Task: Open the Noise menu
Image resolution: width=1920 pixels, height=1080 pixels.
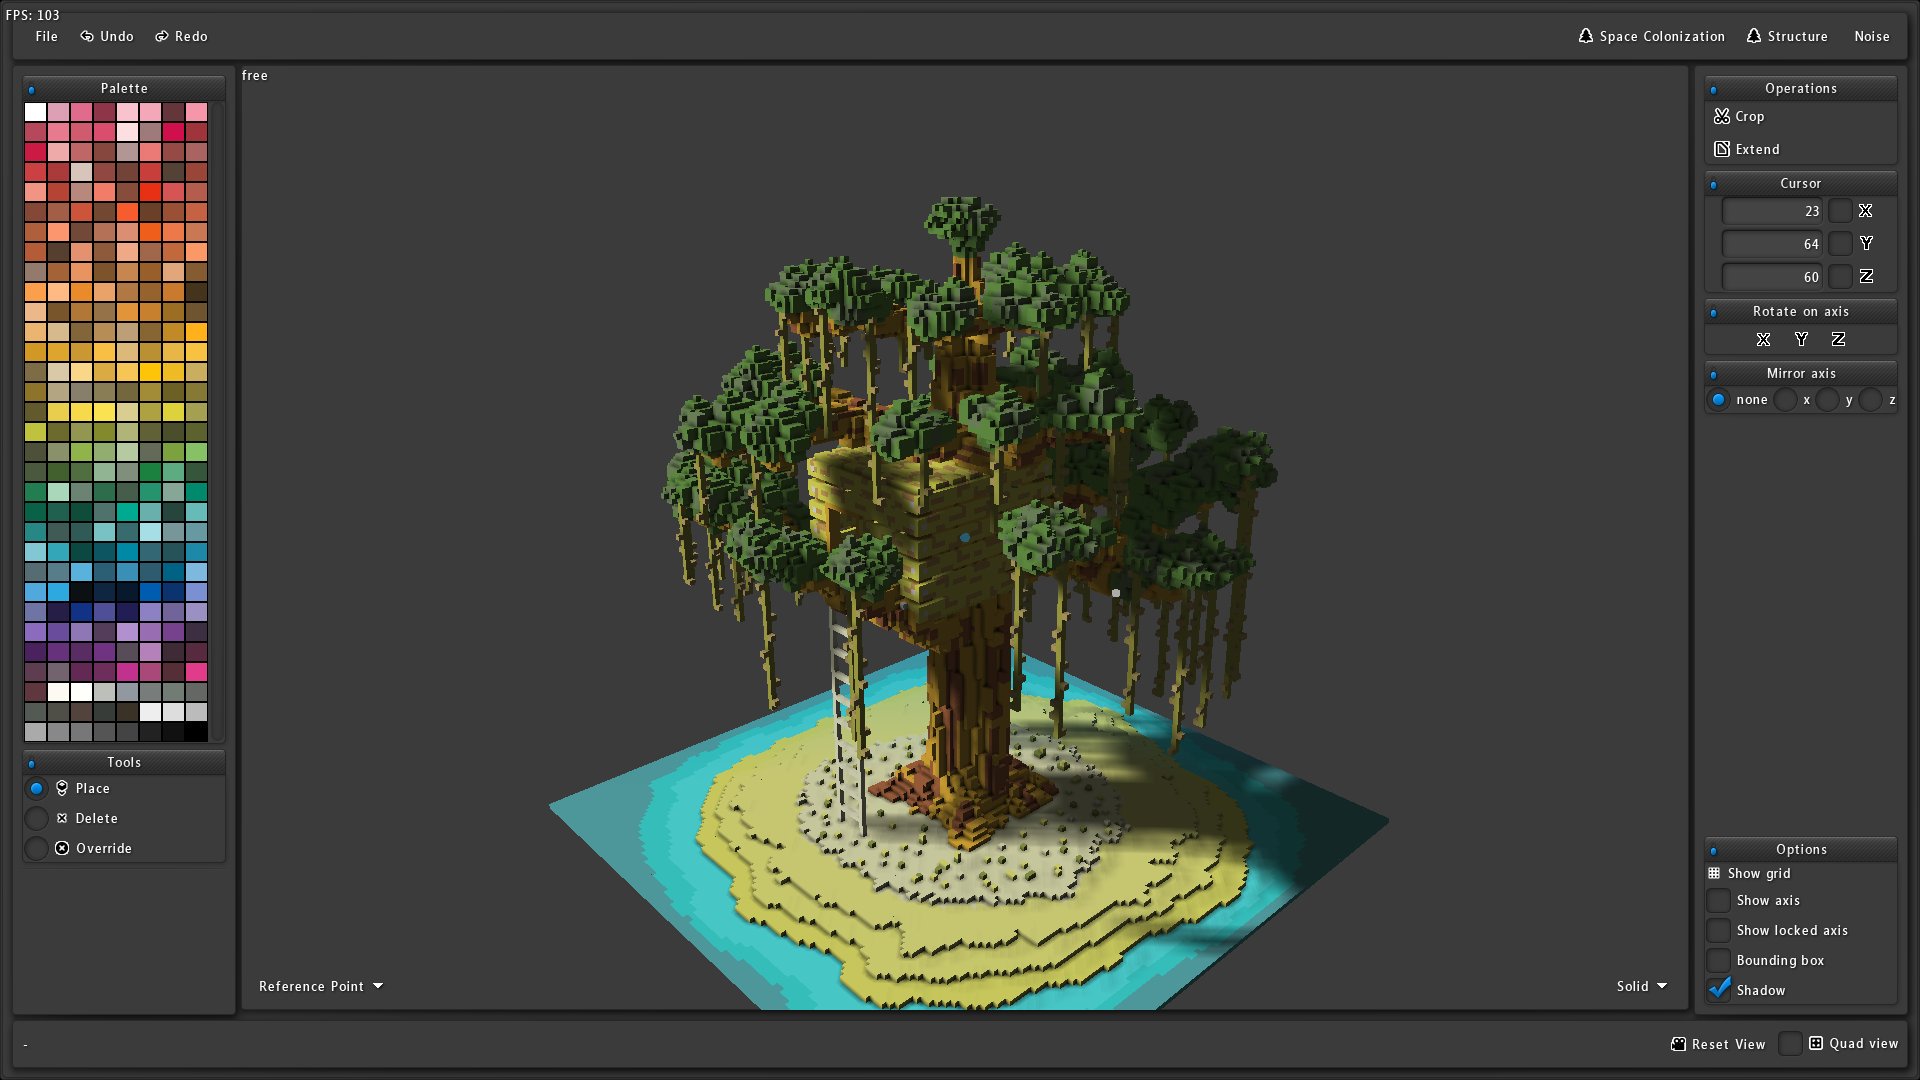Action: click(1872, 36)
